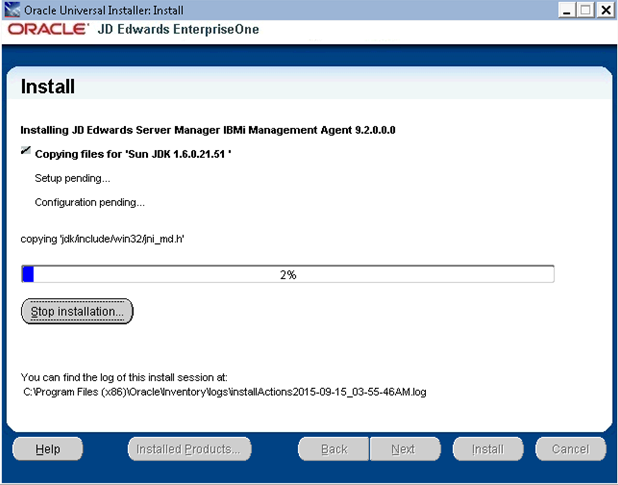Click the Install button
Screen dimensions: 618x485
488,449
